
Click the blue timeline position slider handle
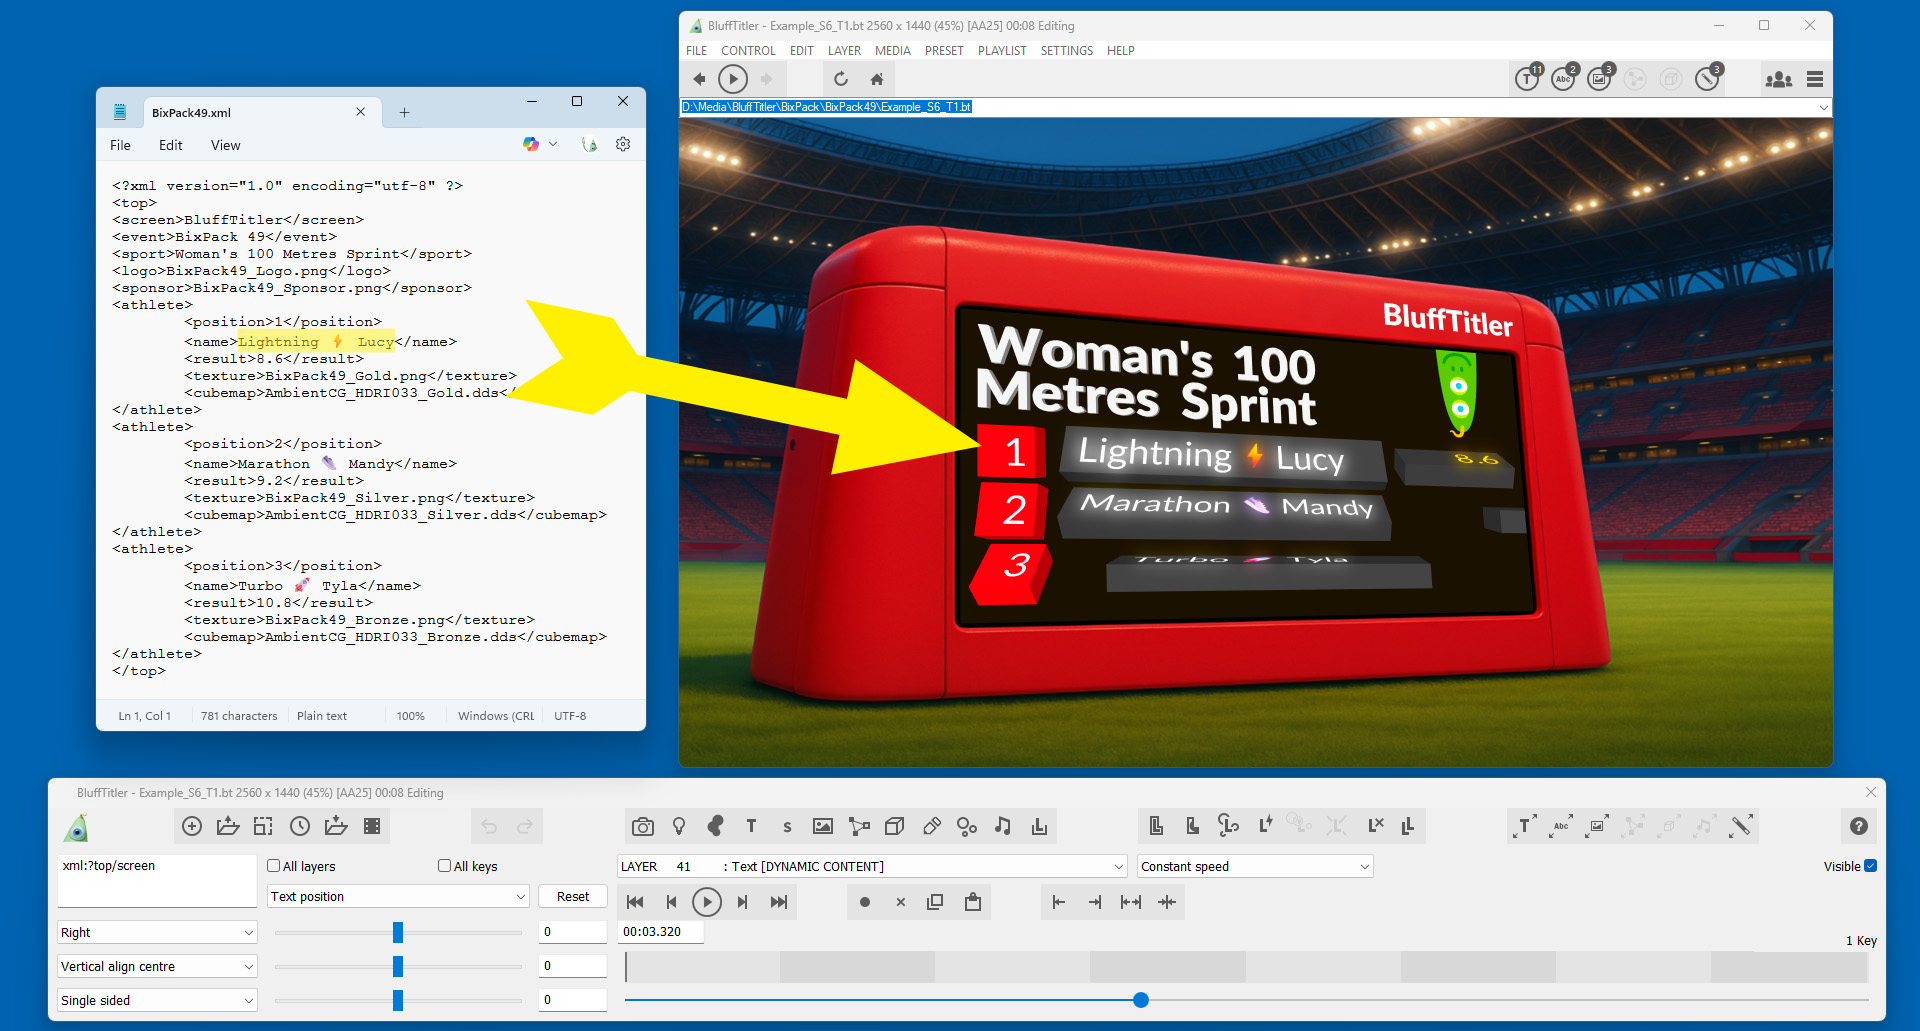[x=1141, y=1000]
